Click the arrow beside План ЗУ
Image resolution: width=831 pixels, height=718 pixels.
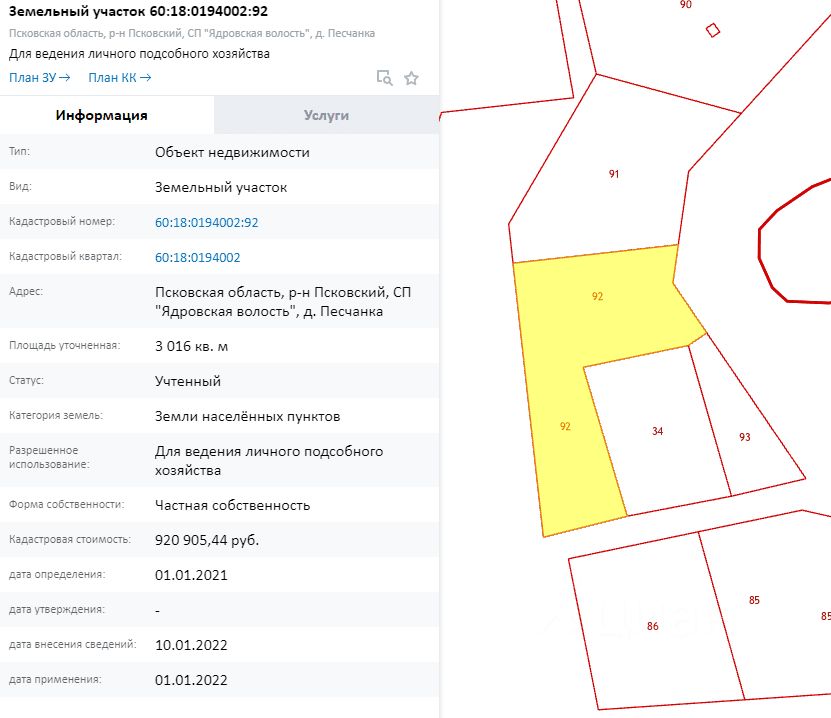click(x=65, y=77)
